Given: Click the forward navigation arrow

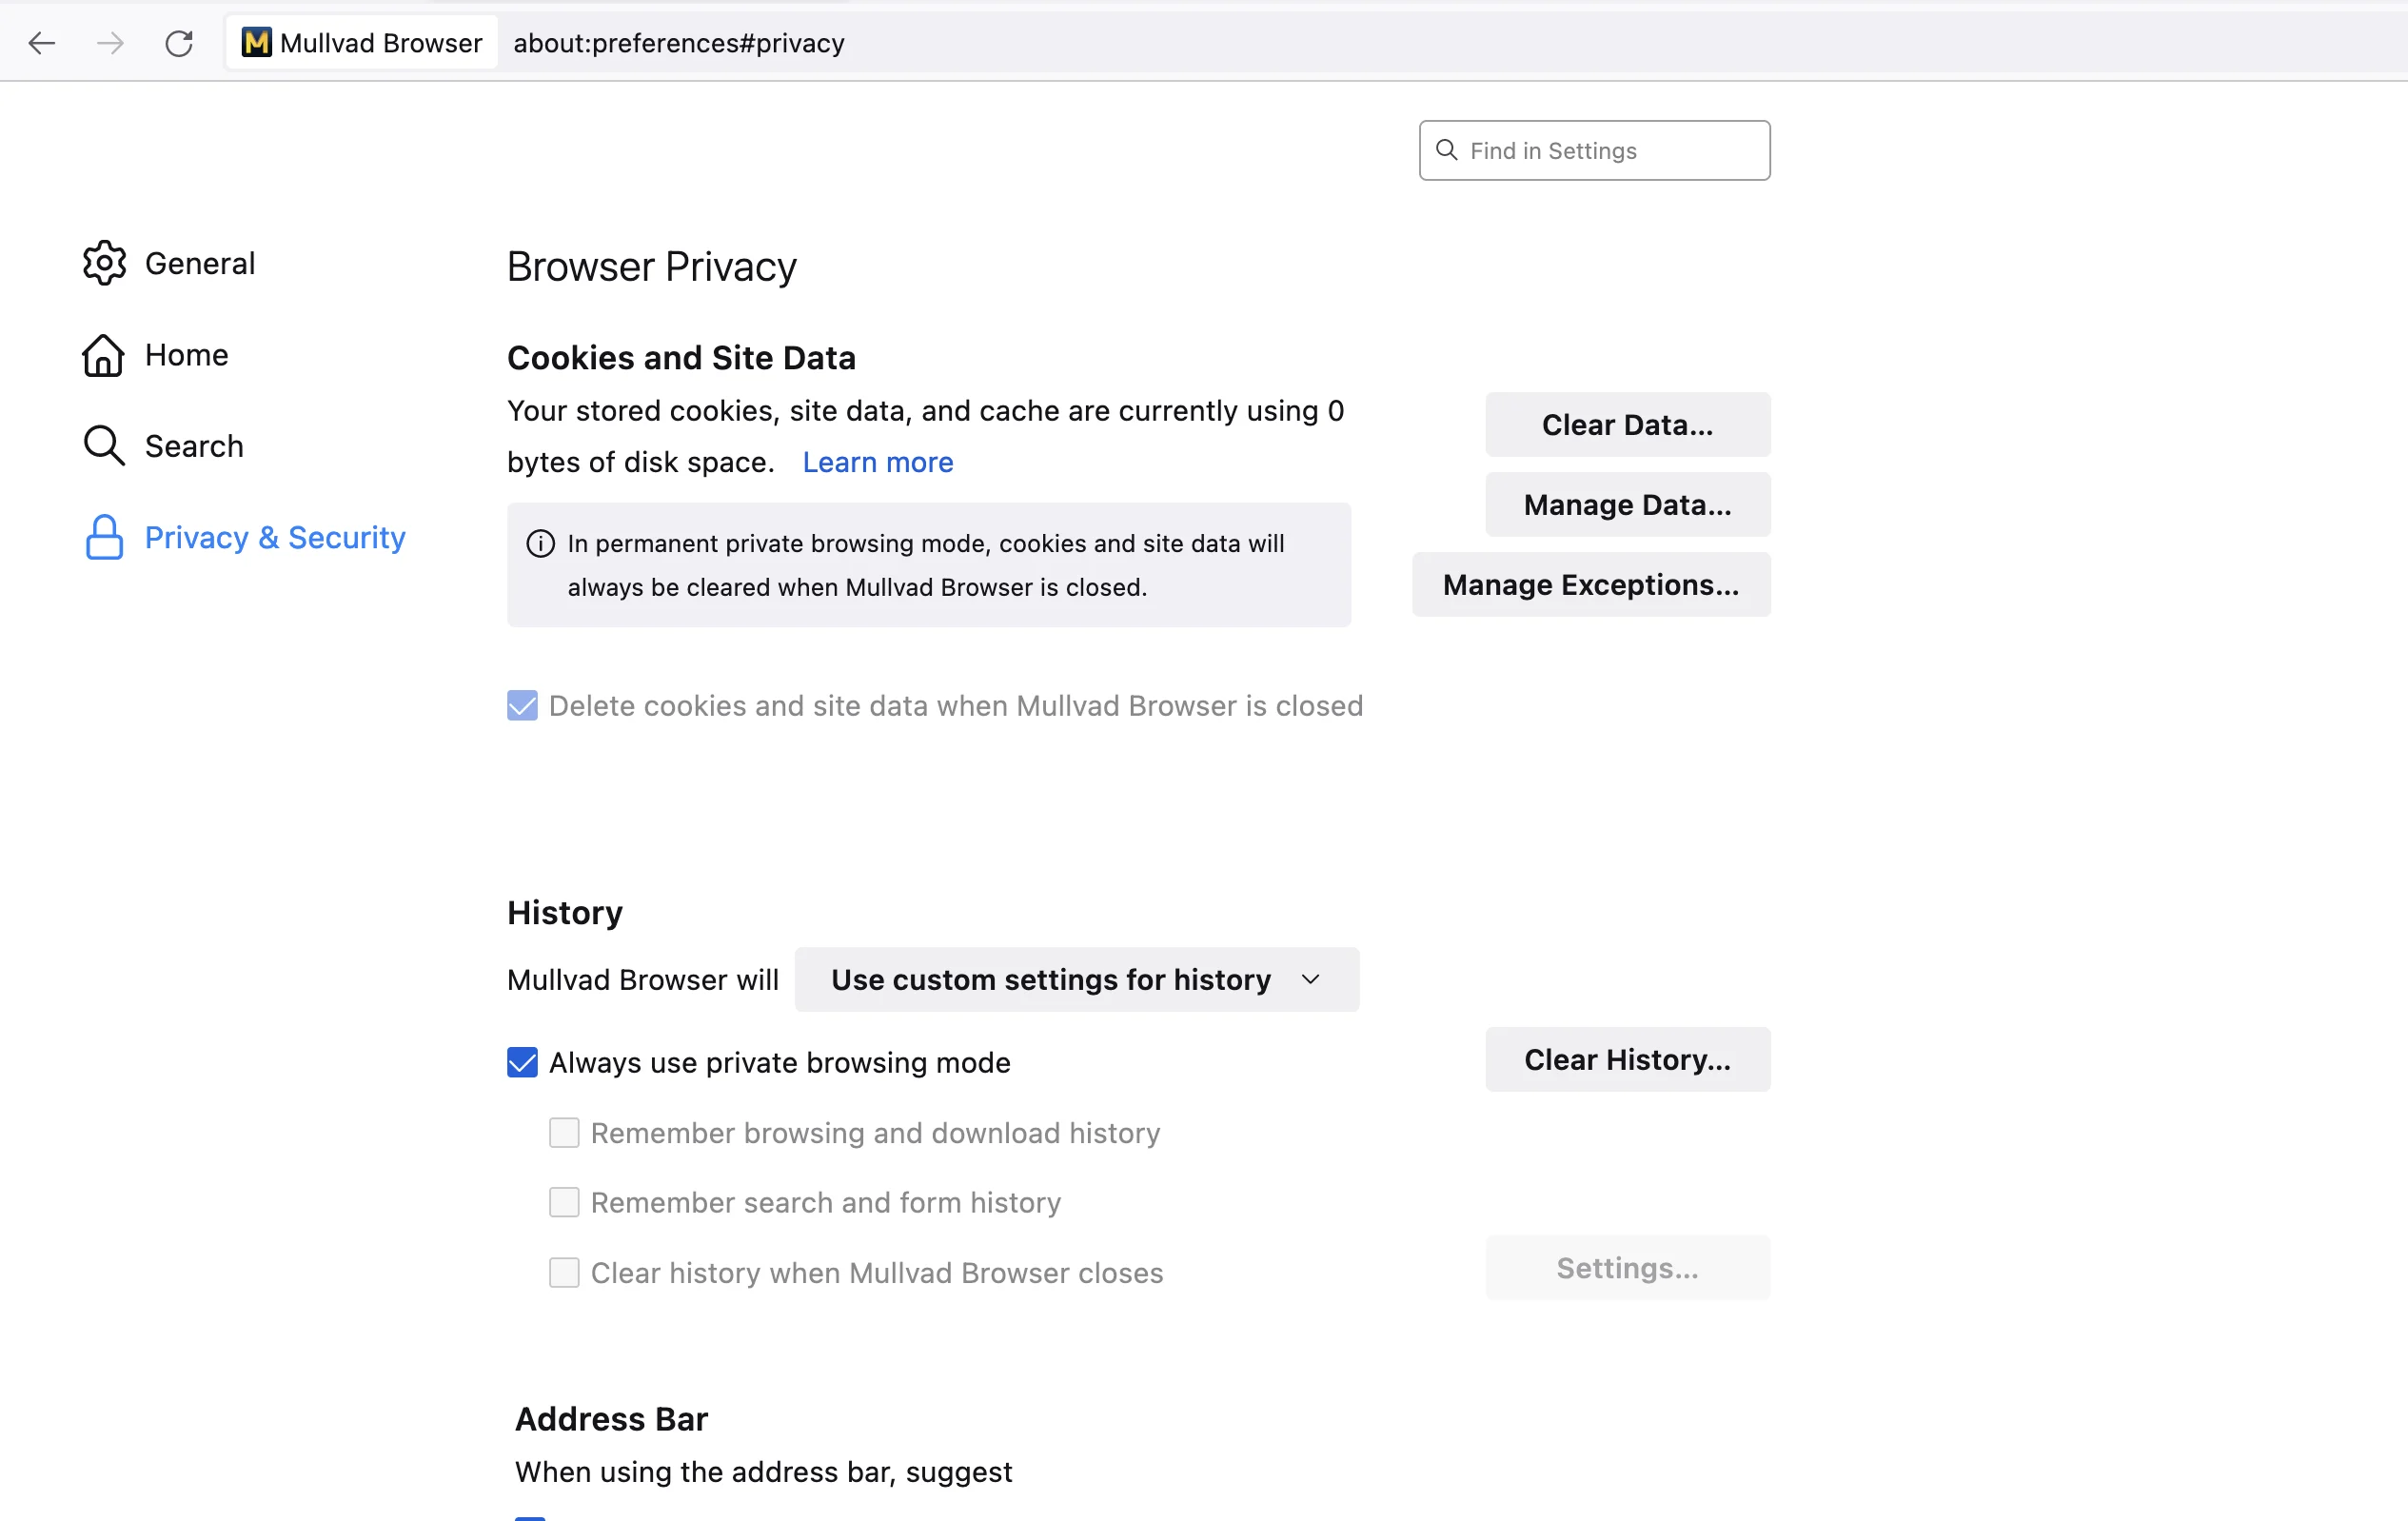Looking at the screenshot, I should 110,43.
